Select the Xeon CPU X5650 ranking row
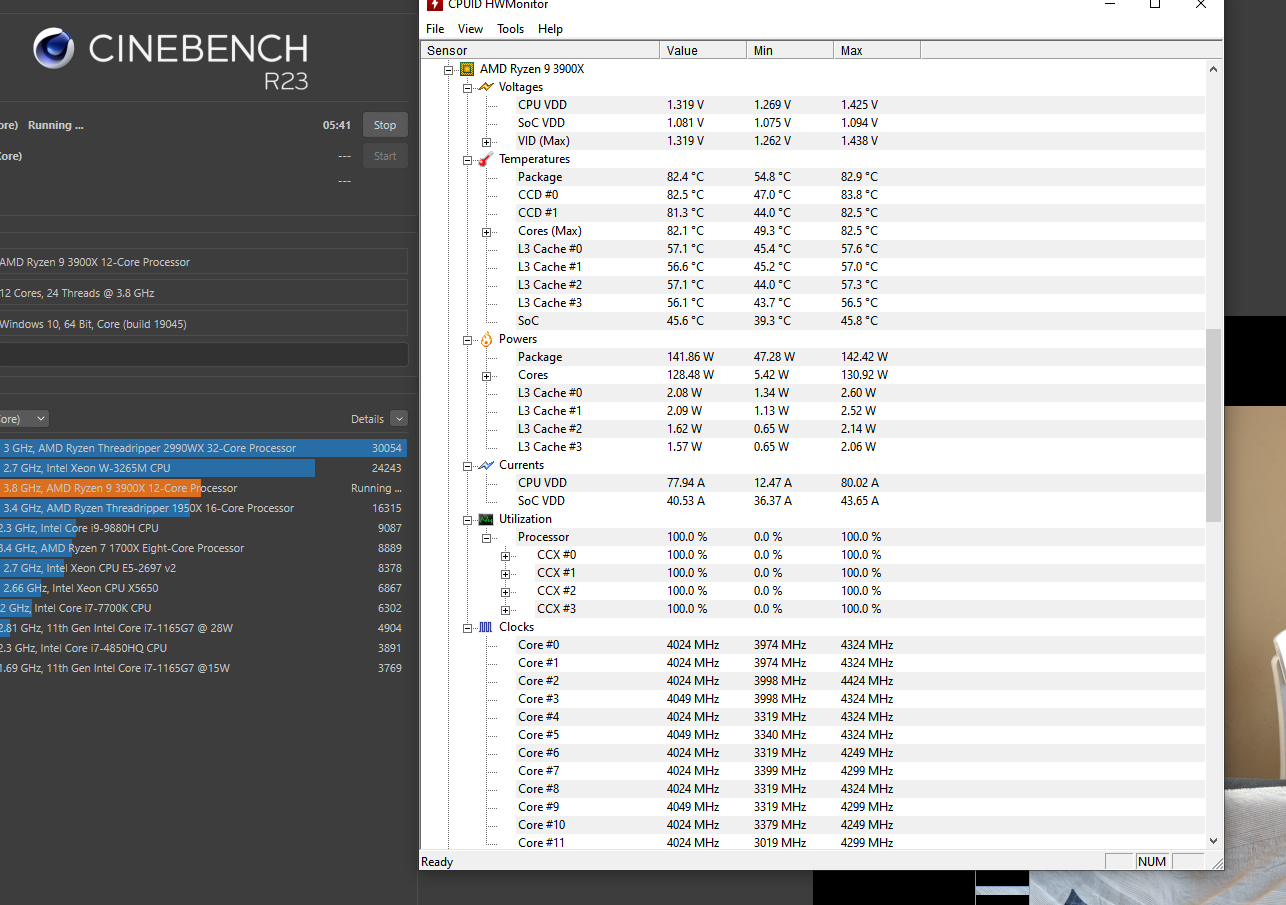Screen dimensions: 1286x905 coord(203,588)
